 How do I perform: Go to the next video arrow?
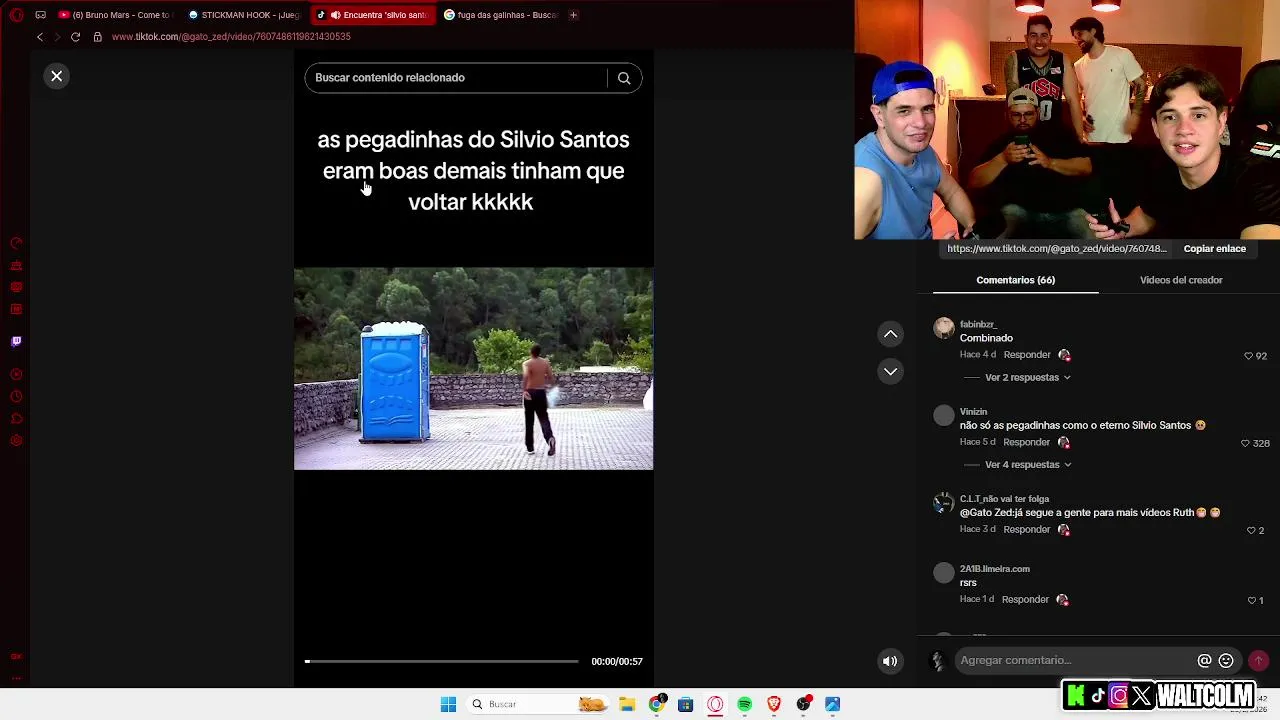click(890, 371)
